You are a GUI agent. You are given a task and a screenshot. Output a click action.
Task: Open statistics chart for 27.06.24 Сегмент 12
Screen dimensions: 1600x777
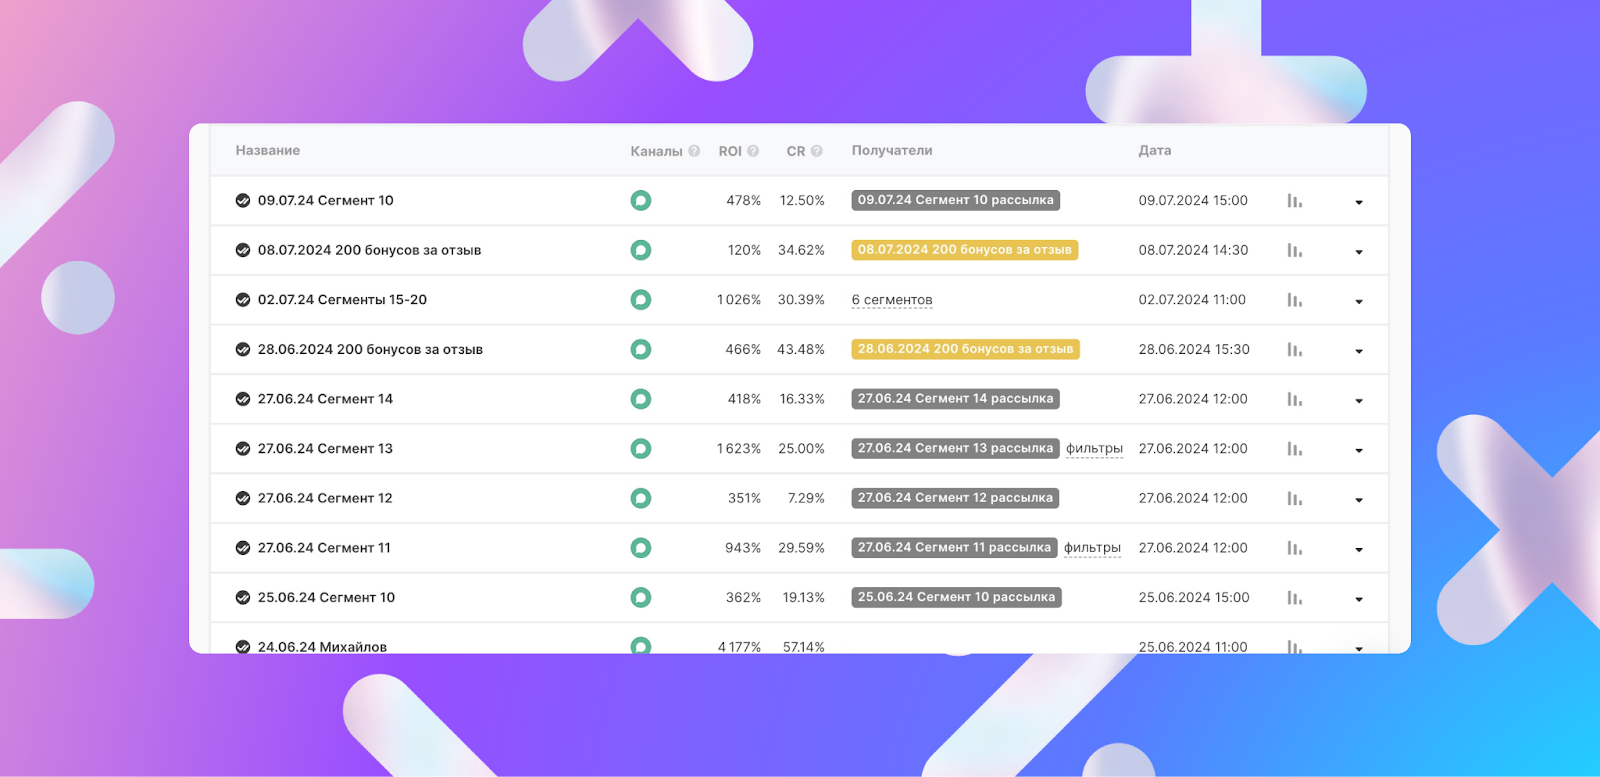point(1294,498)
